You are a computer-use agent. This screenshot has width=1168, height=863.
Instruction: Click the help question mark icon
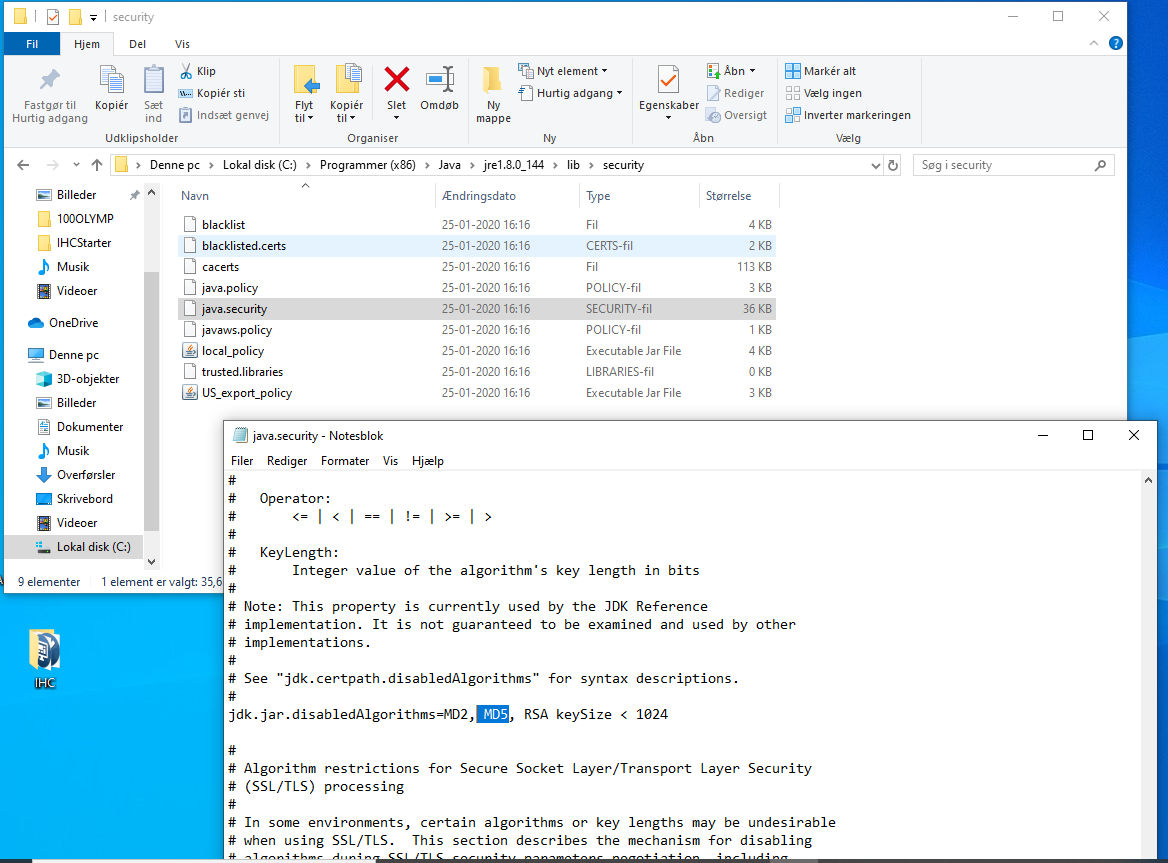click(x=1116, y=43)
